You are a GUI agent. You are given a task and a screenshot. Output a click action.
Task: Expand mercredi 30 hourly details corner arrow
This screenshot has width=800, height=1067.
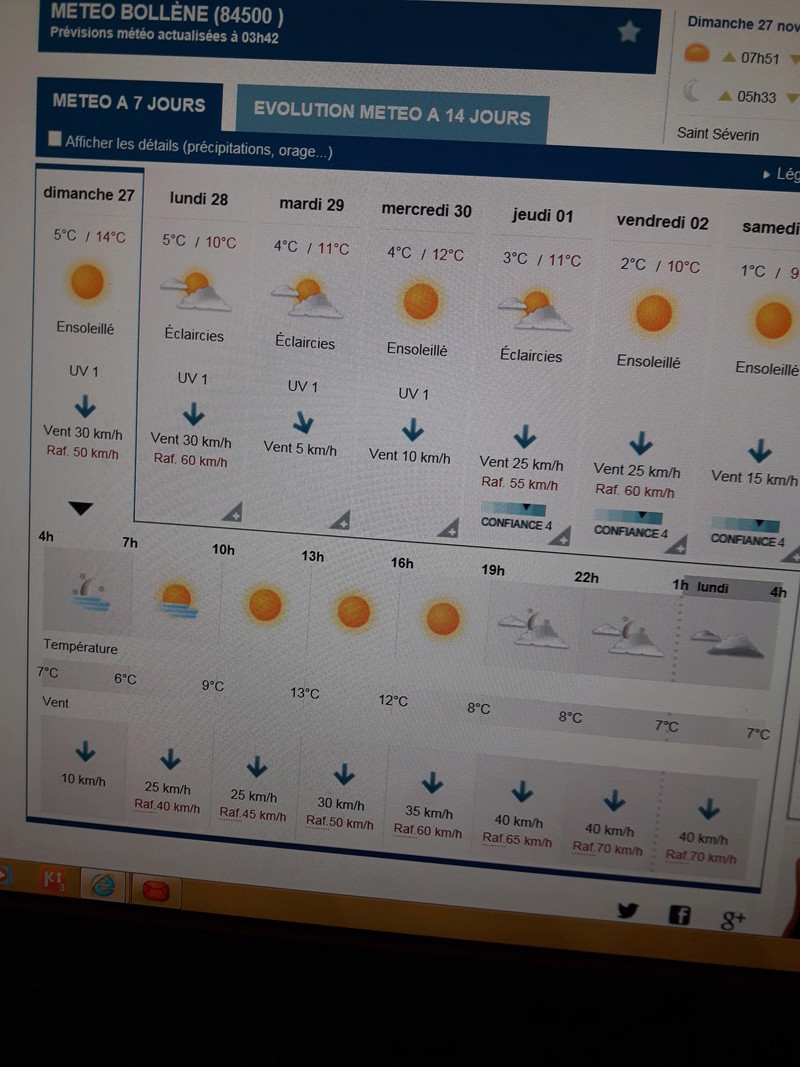coord(448,527)
